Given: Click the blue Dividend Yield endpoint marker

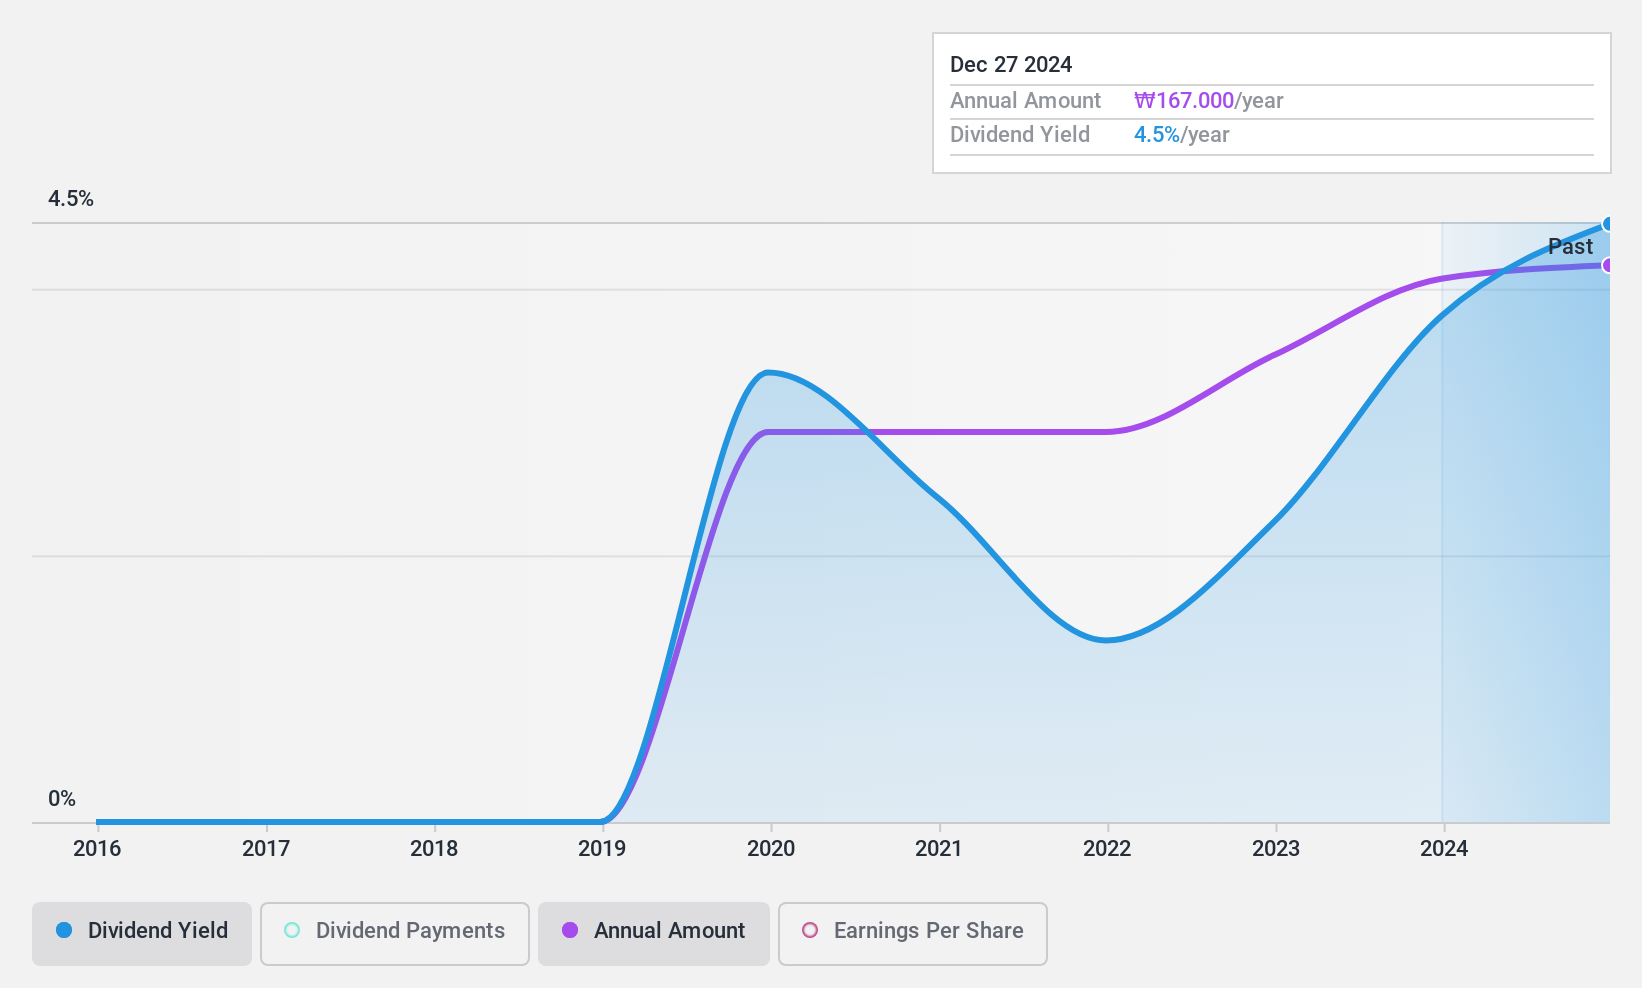Looking at the screenshot, I should click(x=1608, y=224).
